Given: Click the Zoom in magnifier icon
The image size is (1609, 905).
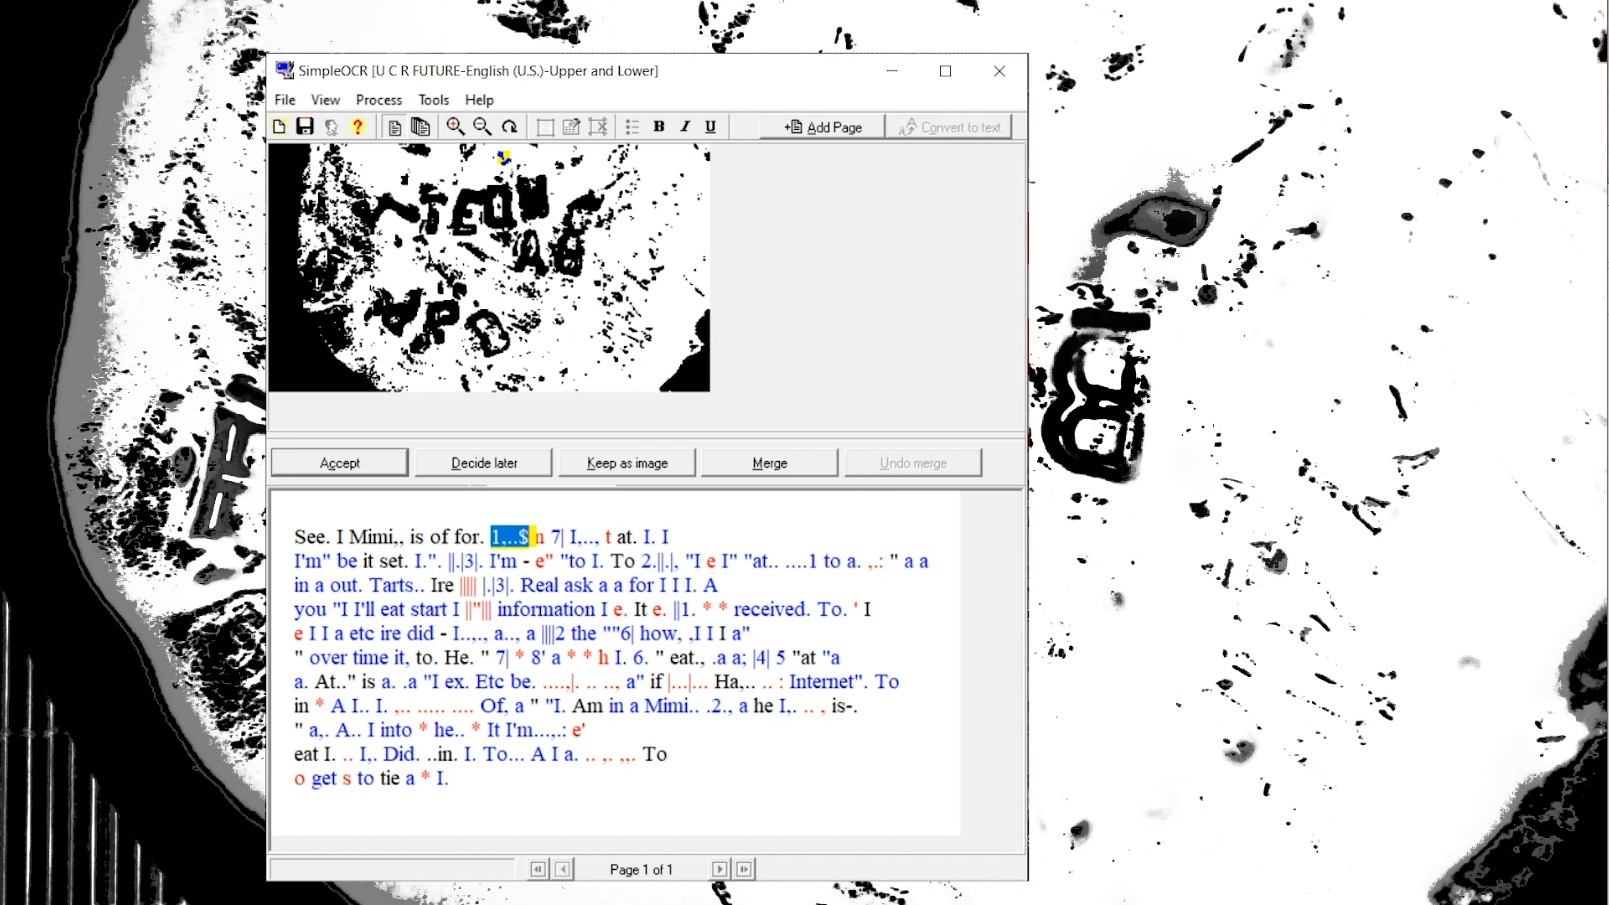Looking at the screenshot, I should point(456,127).
